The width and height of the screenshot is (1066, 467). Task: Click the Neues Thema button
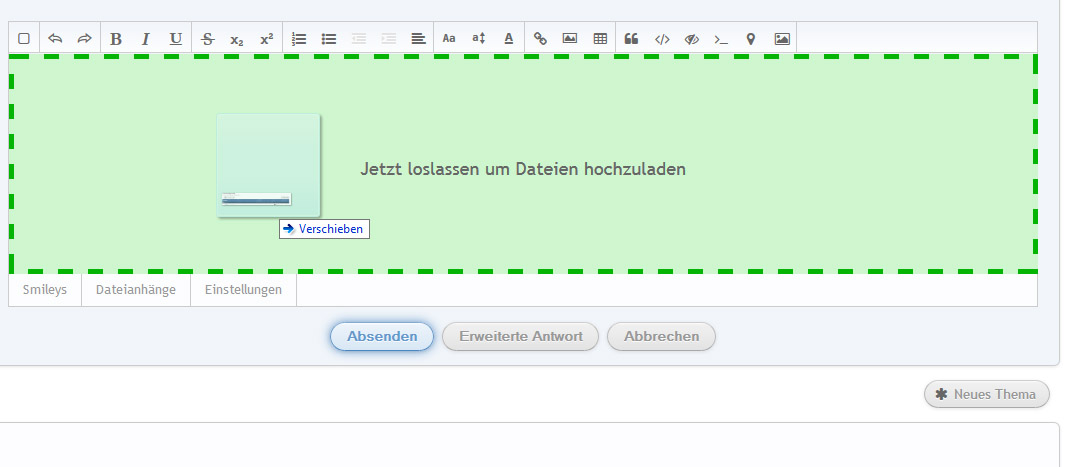pyautogui.click(x=986, y=394)
